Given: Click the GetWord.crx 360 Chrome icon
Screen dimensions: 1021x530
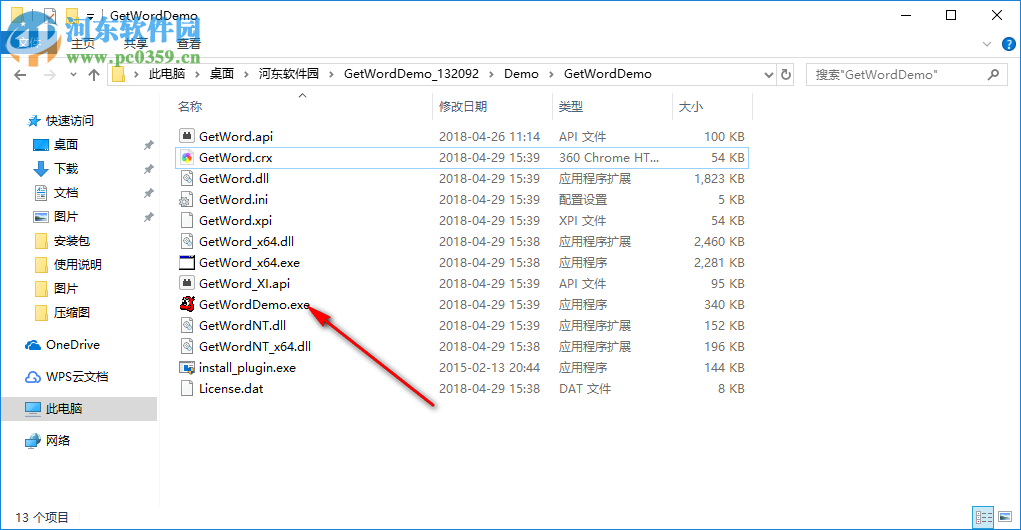Looking at the screenshot, I should pos(187,157).
